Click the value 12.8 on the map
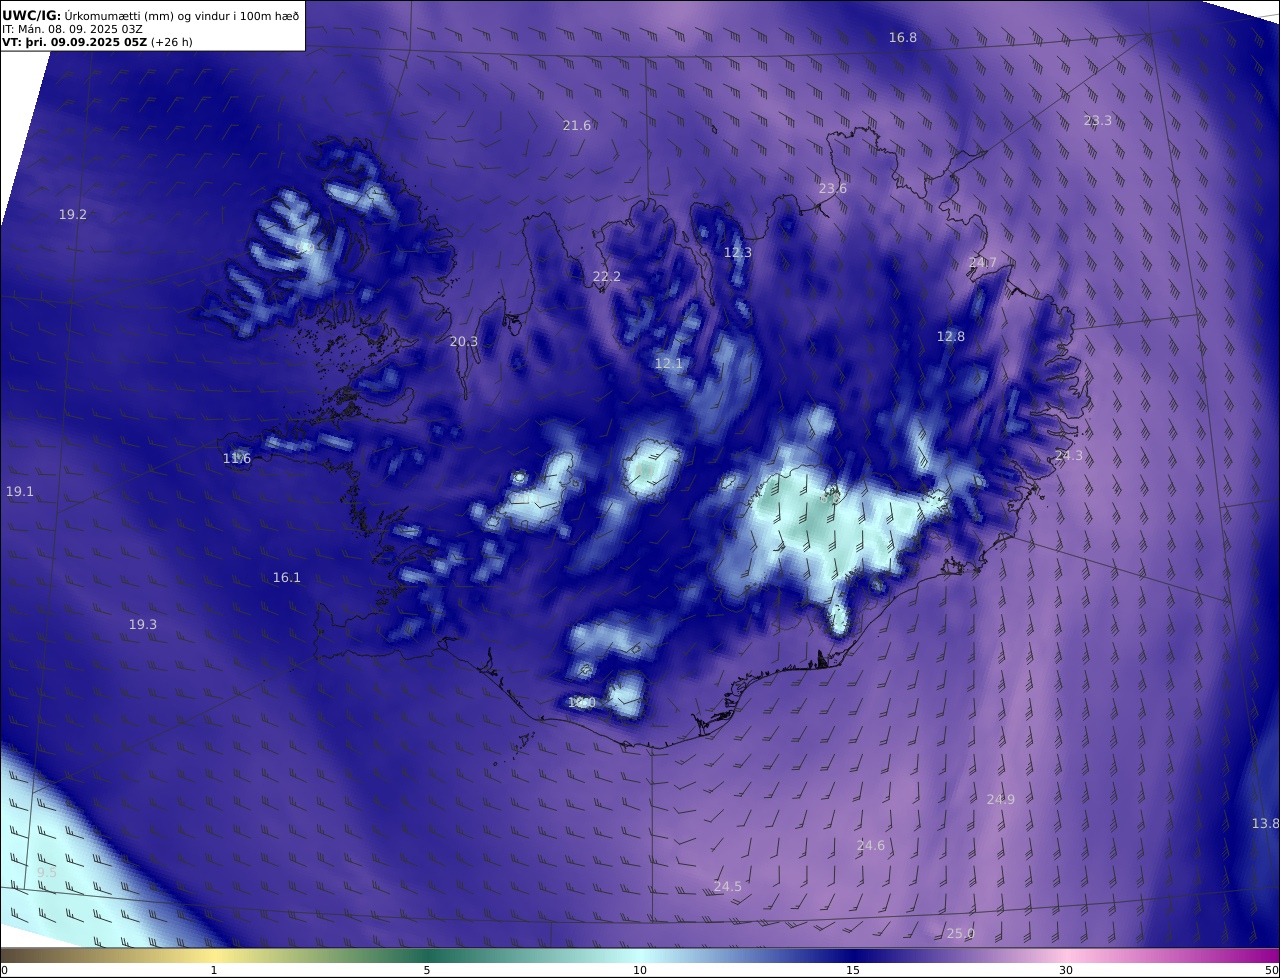Image resolution: width=1280 pixels, height=978 pixels. click(x=951, y=336)
